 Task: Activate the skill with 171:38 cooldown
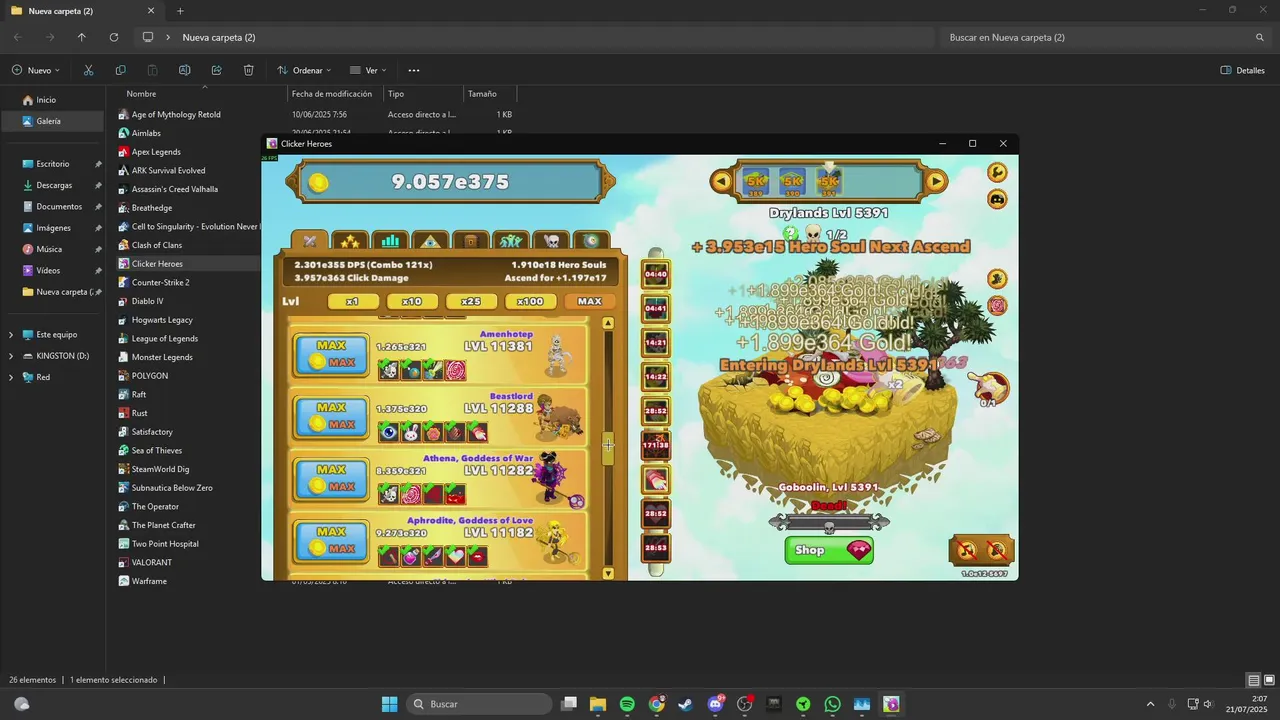(656, 445)
